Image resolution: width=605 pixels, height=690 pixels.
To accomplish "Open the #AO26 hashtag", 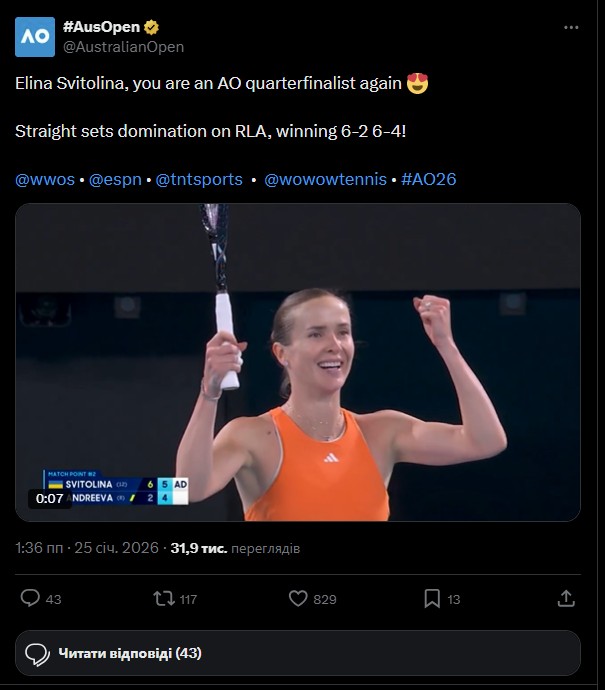I will click(x=429, y=179).
